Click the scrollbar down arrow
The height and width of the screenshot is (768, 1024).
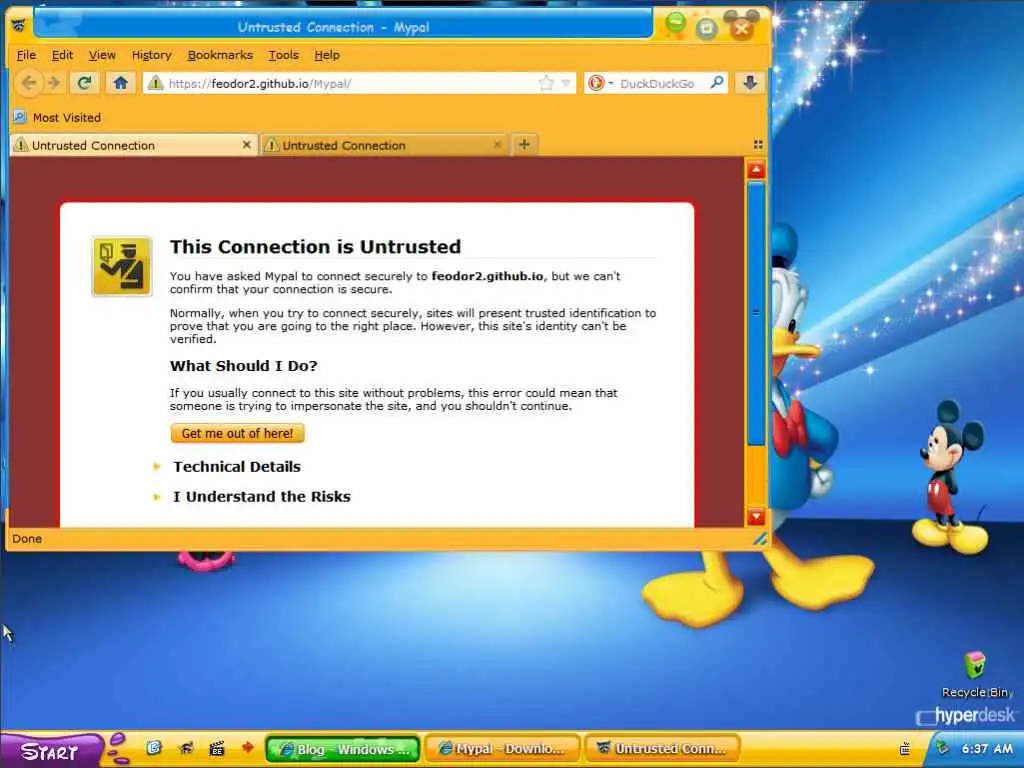pos(756,516)
